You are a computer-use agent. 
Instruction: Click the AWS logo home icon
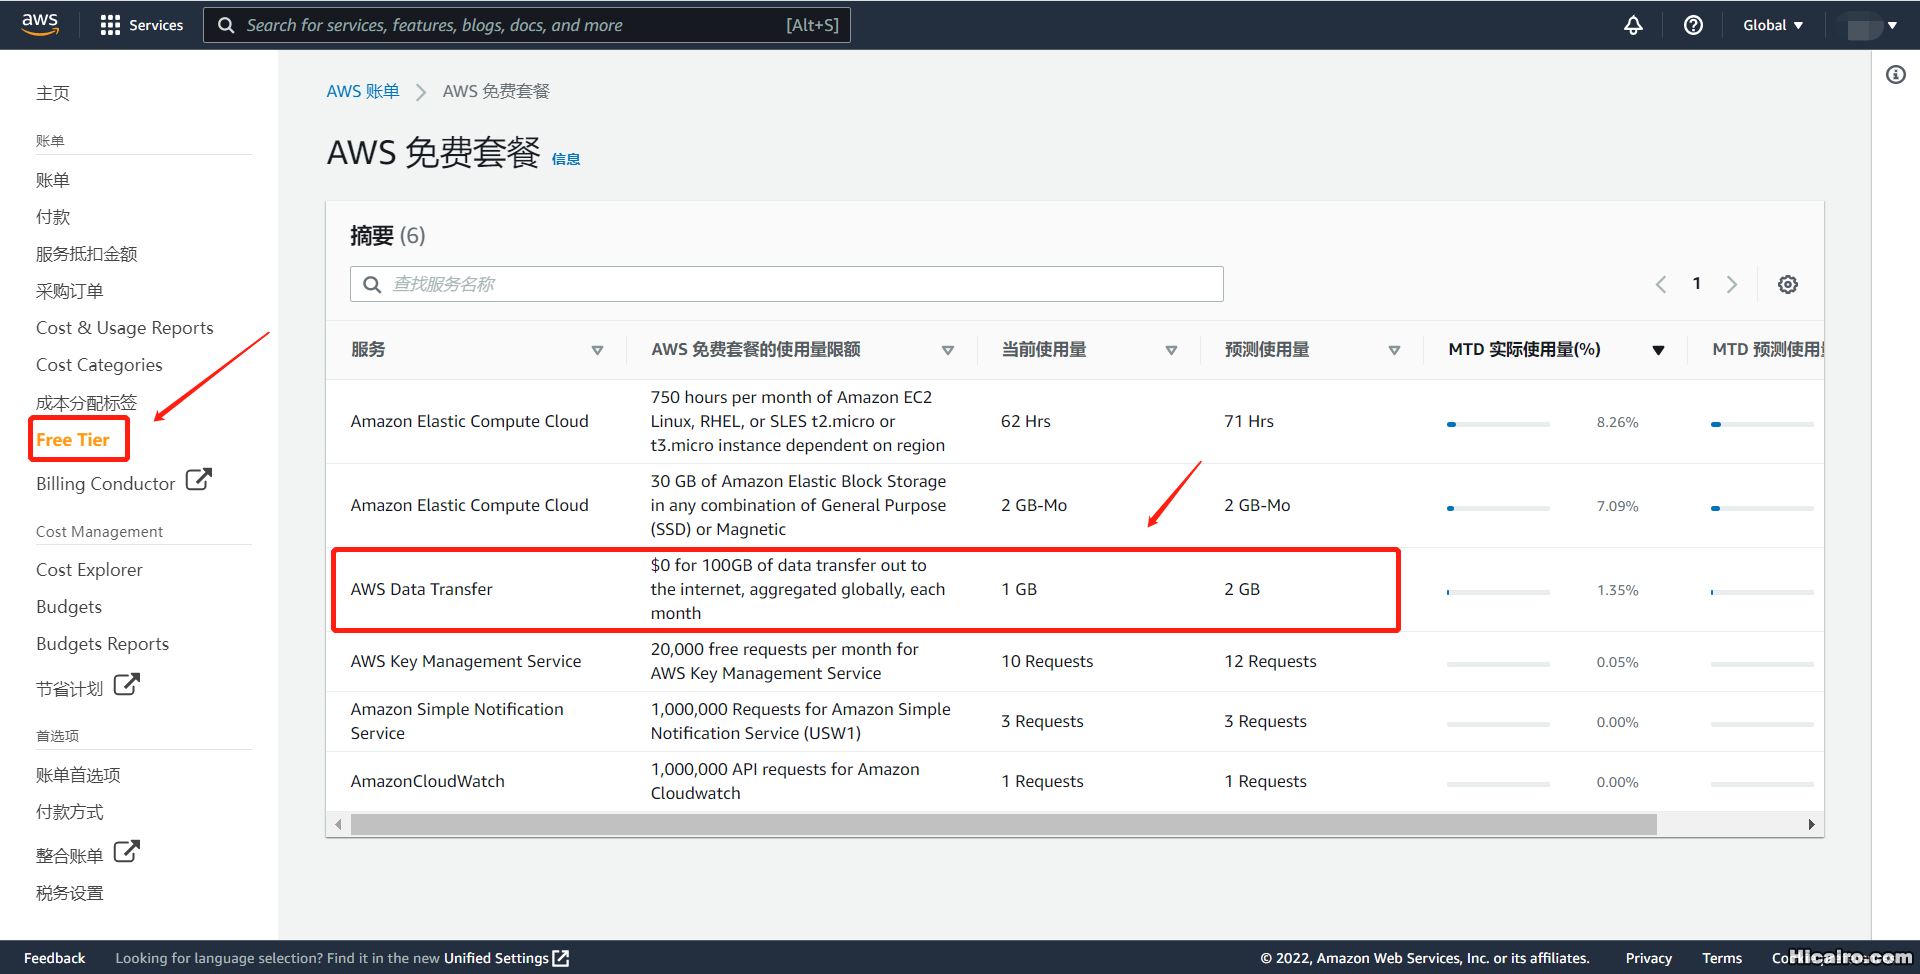pyautogui.click(x=40, y=24)
